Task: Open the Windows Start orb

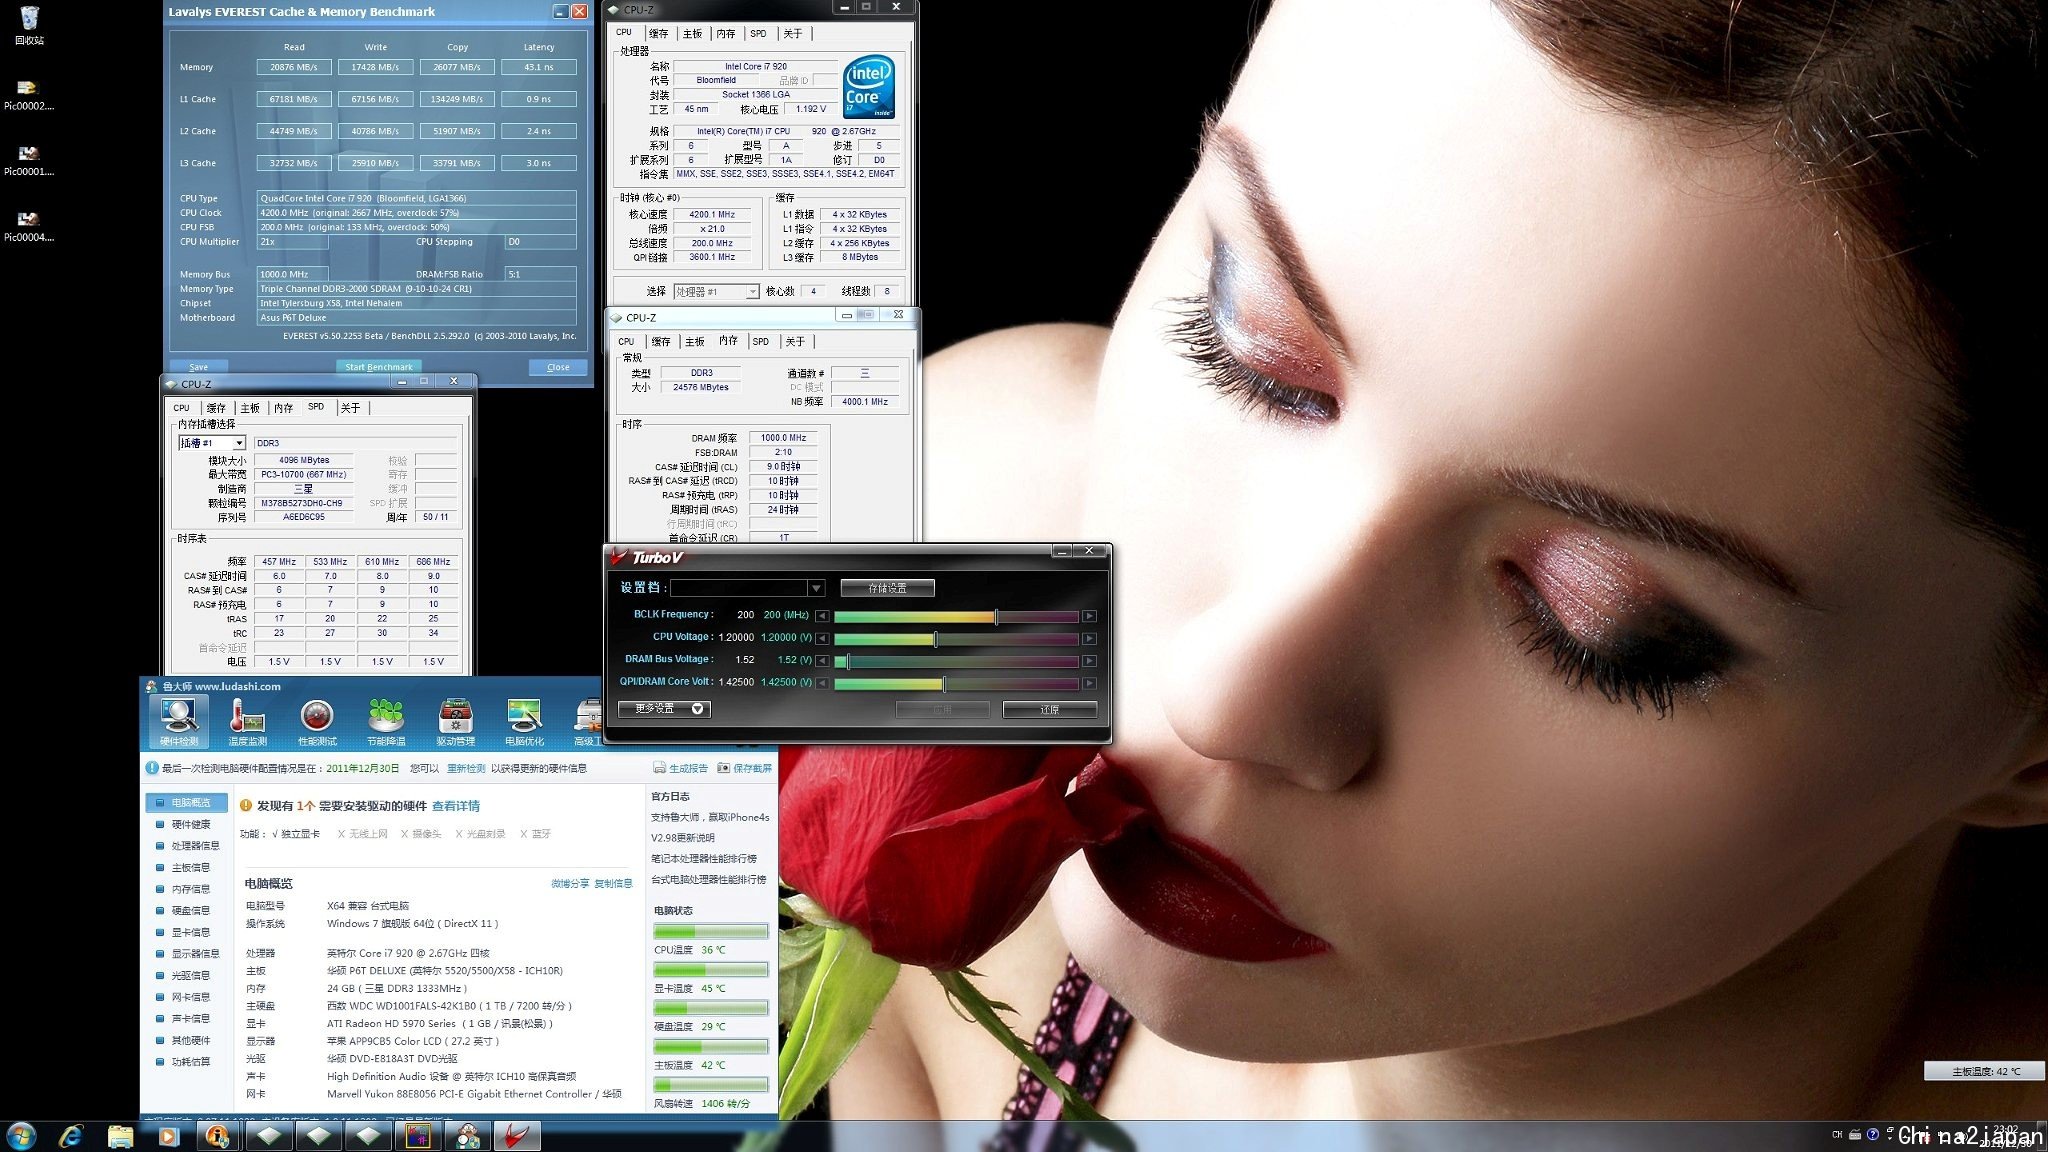Action: click(x=21, y=1136)
